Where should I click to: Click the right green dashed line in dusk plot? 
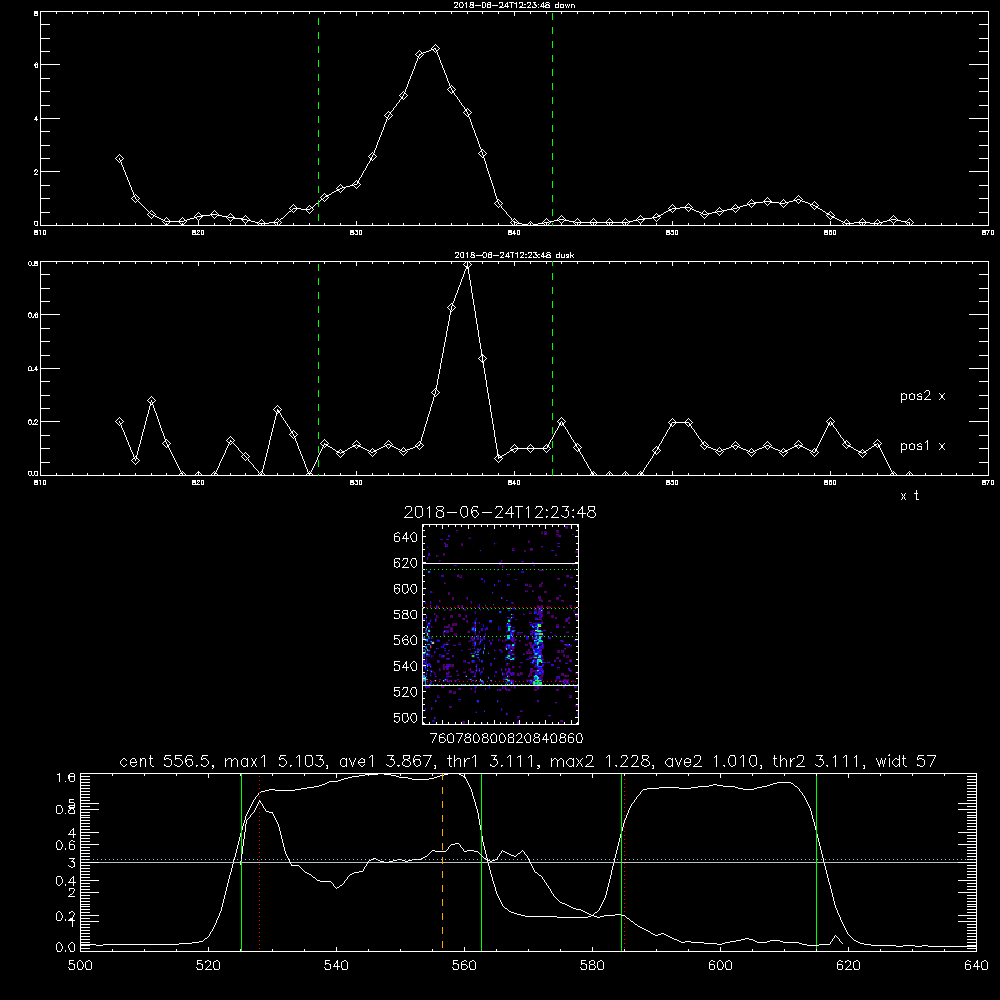click(x=552, y=368)
